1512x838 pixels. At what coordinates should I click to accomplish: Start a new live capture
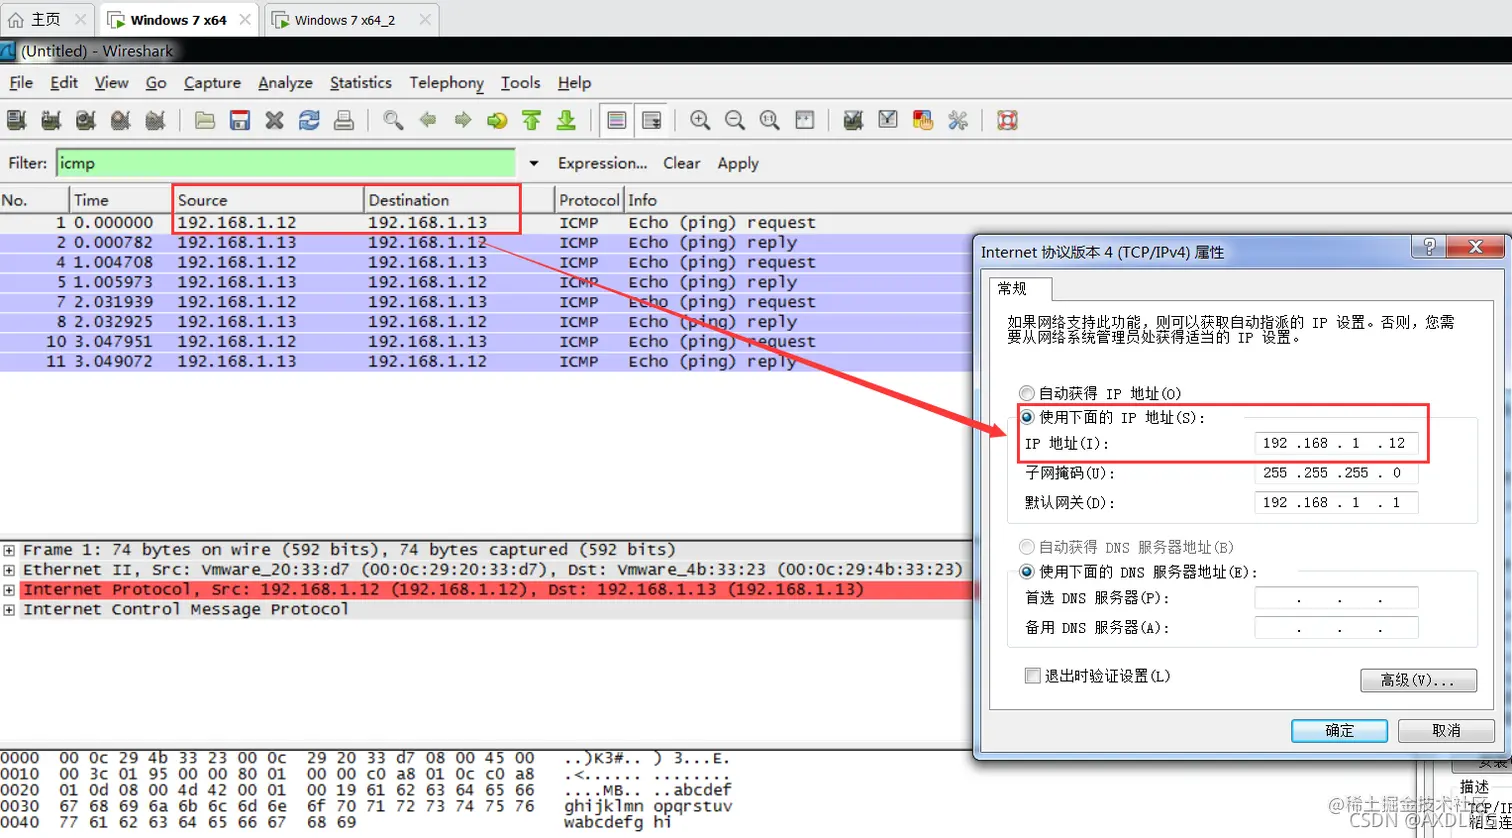(86, 121)
